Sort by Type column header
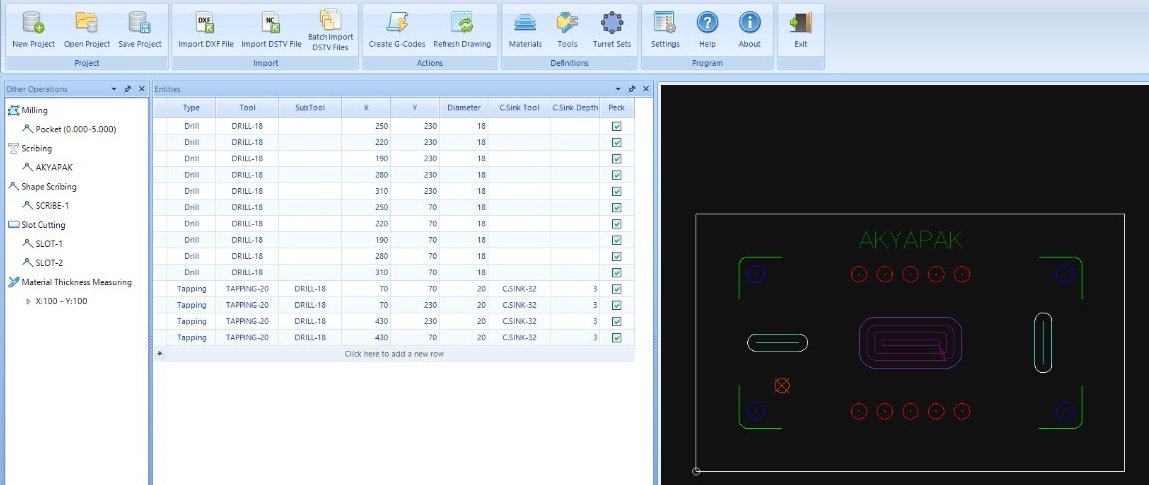This screenshot has width=1149, height=485. [191, 108]
